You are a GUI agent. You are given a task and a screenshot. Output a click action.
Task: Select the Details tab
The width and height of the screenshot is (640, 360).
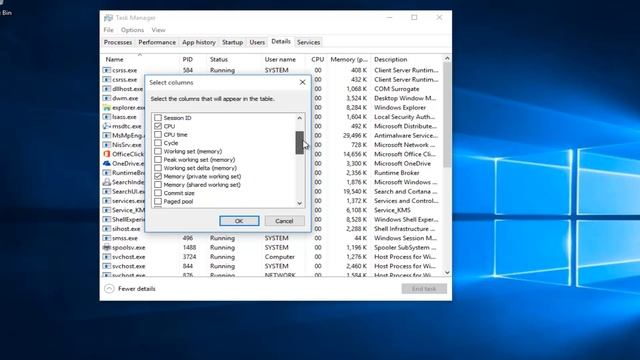(281, 42)
